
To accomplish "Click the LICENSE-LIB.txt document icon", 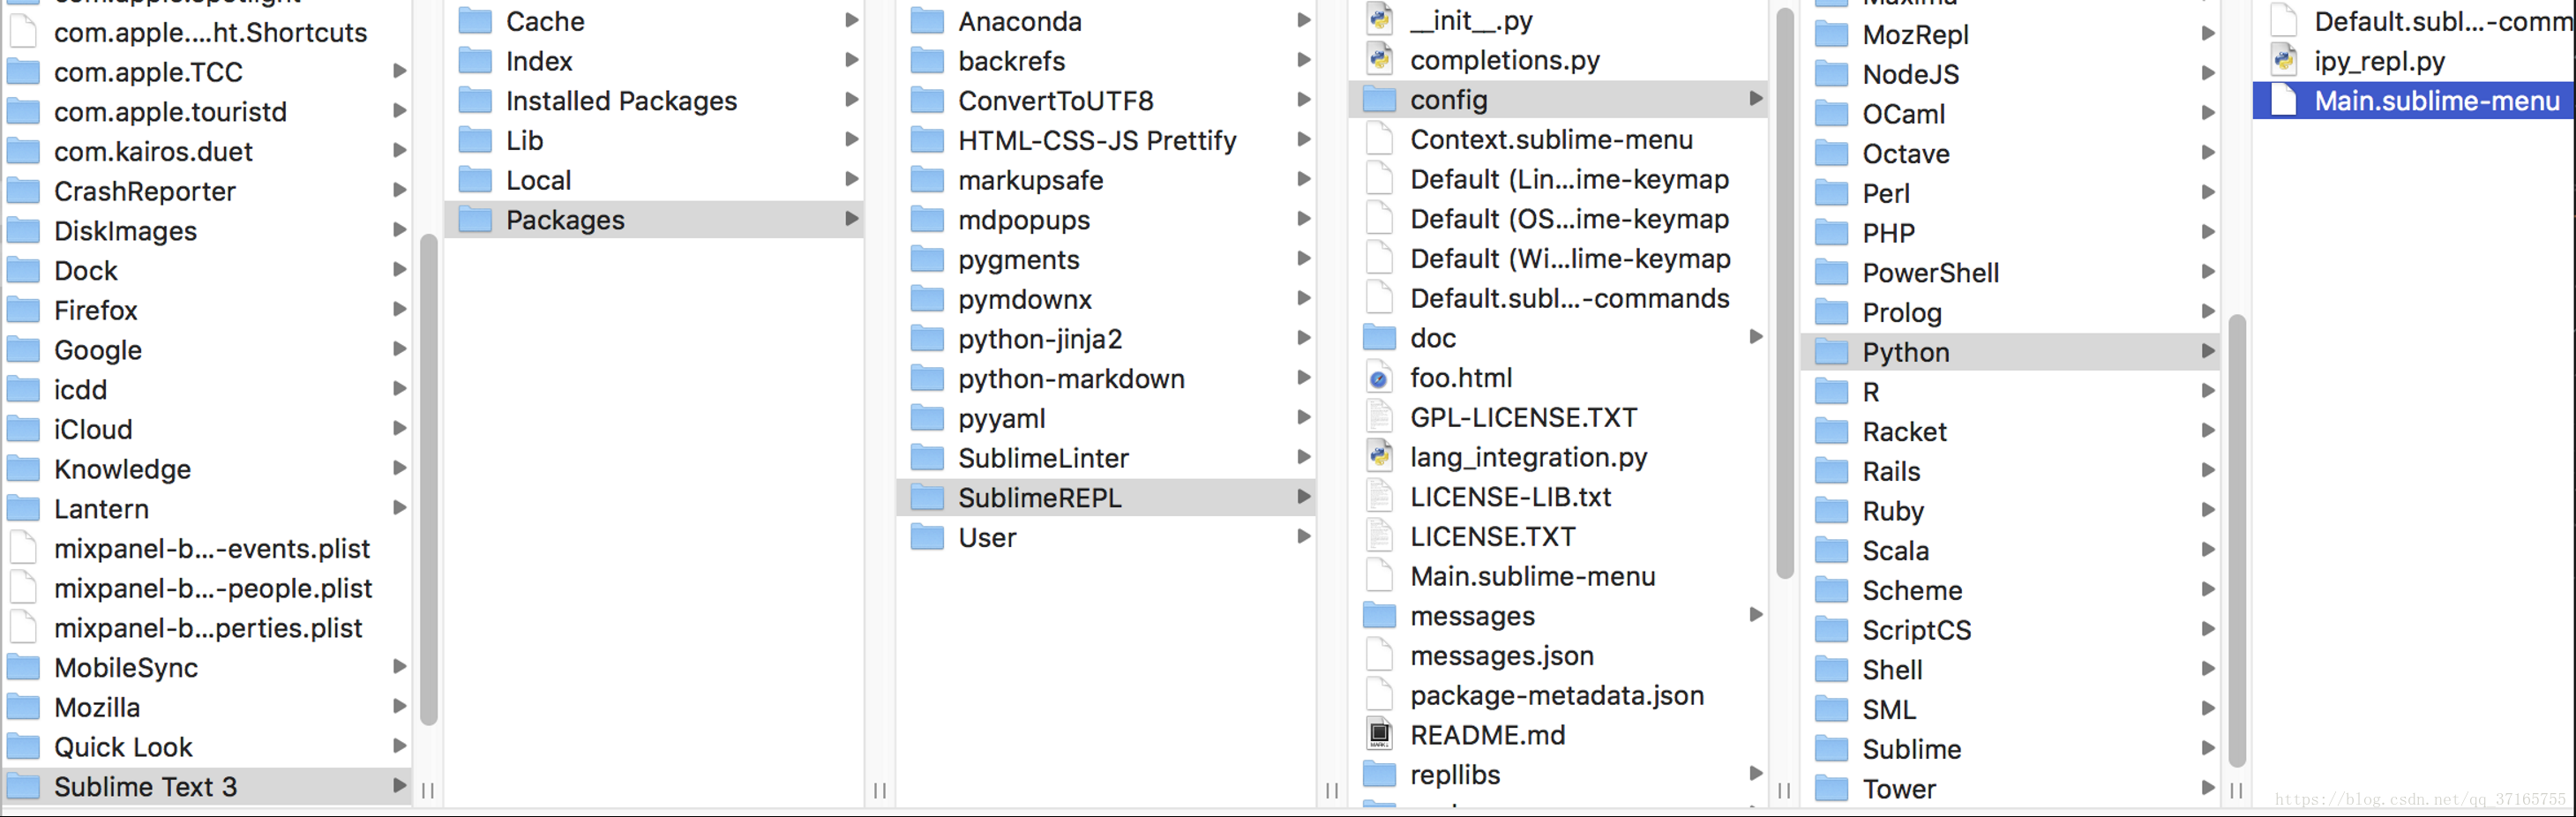I will (x=1380, y=497).
